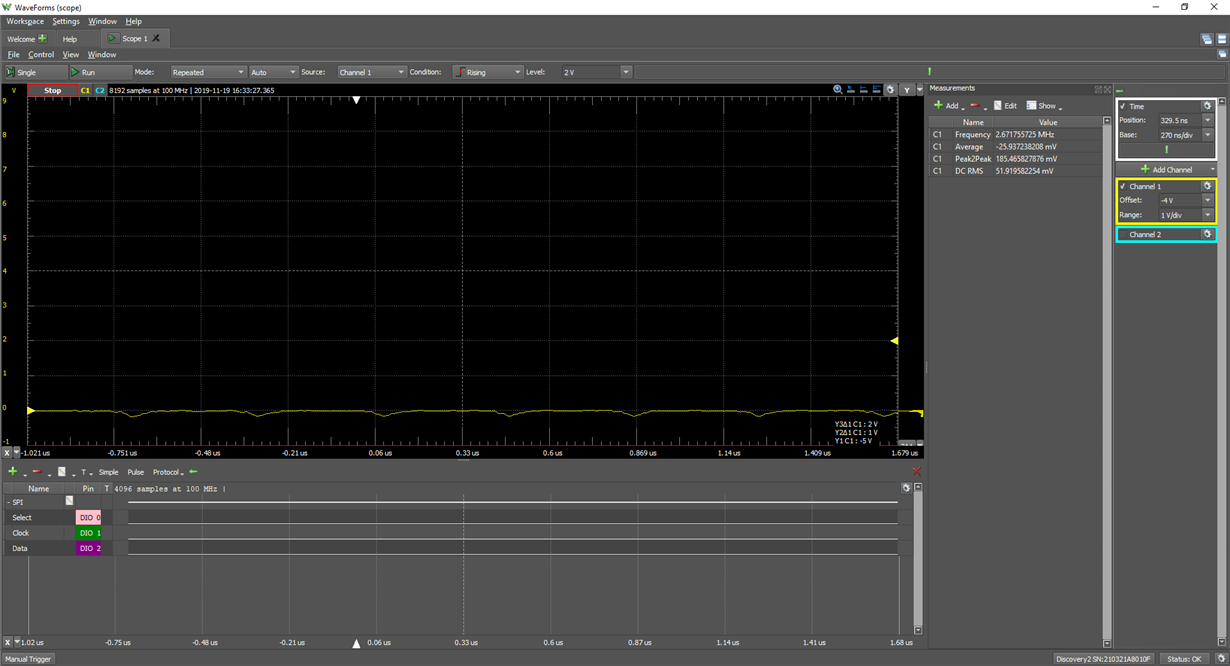Open the Mode Repeated dropdown
Viewport: 1230px width, 666px height.
coord(207,72)
